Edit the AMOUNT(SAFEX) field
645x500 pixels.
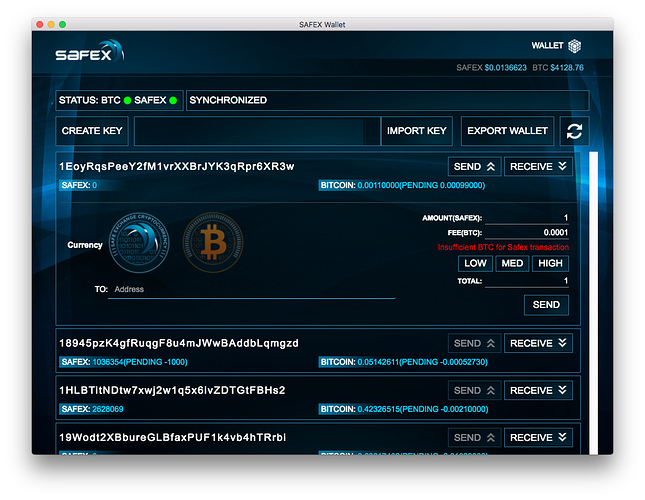tap(527, 218)
